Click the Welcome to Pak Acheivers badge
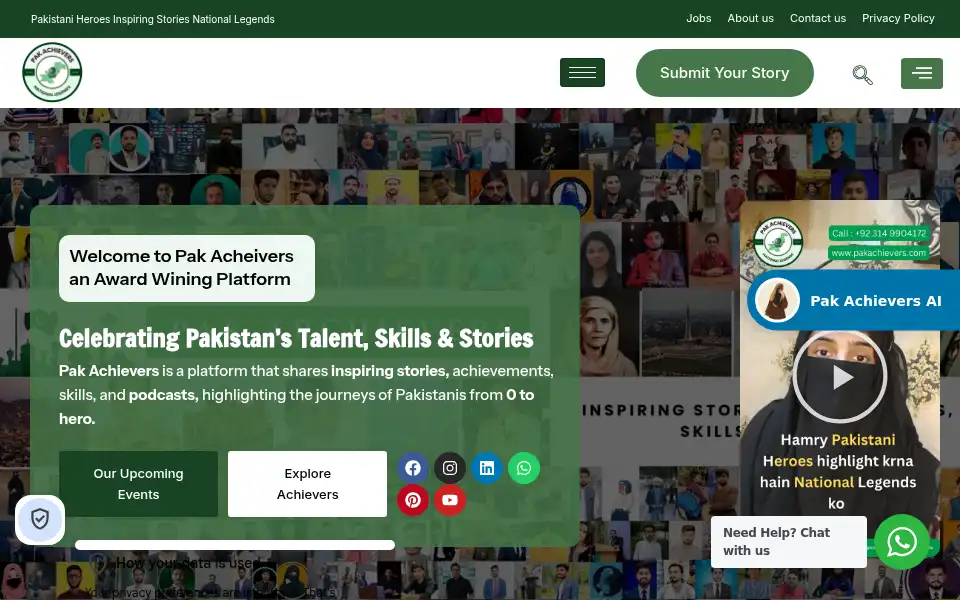The image size is (960, 600). point(187,268)
